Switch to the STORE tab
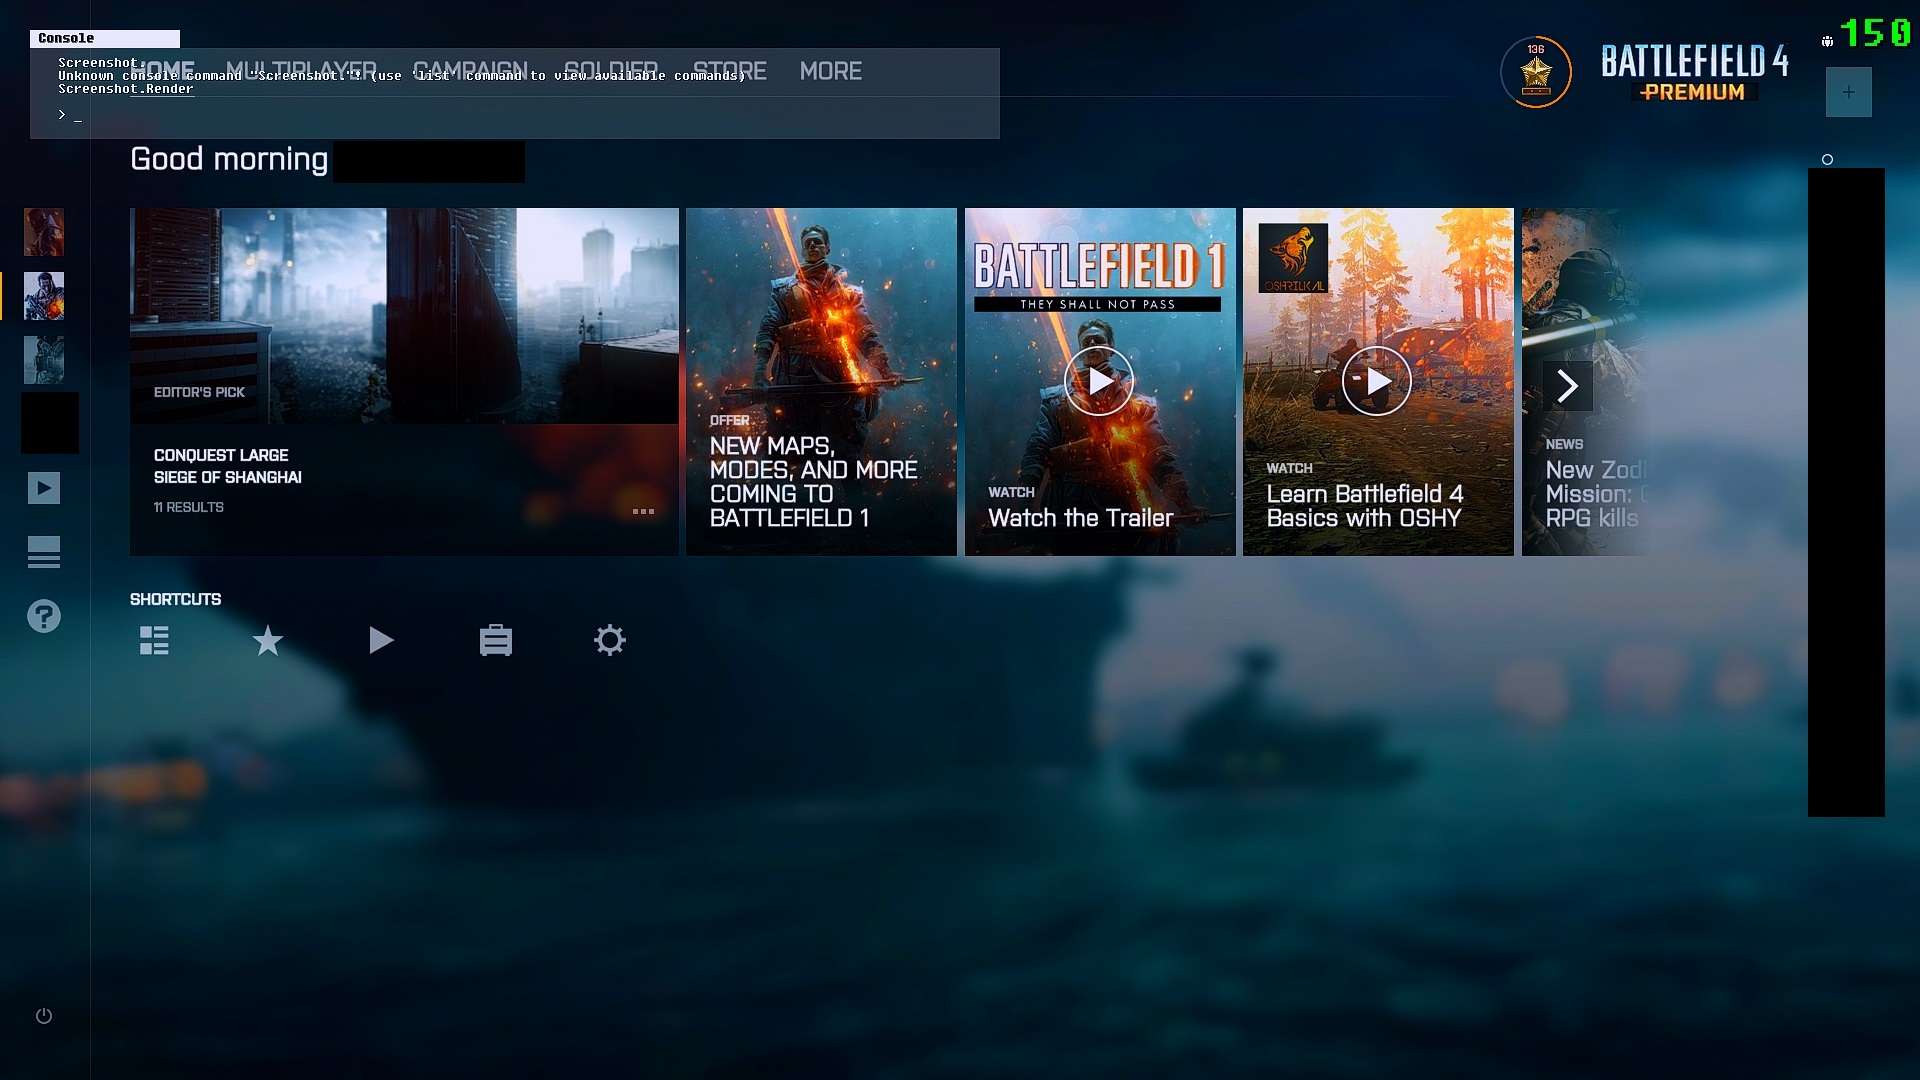1920x1080 pixels. (730, 71)
